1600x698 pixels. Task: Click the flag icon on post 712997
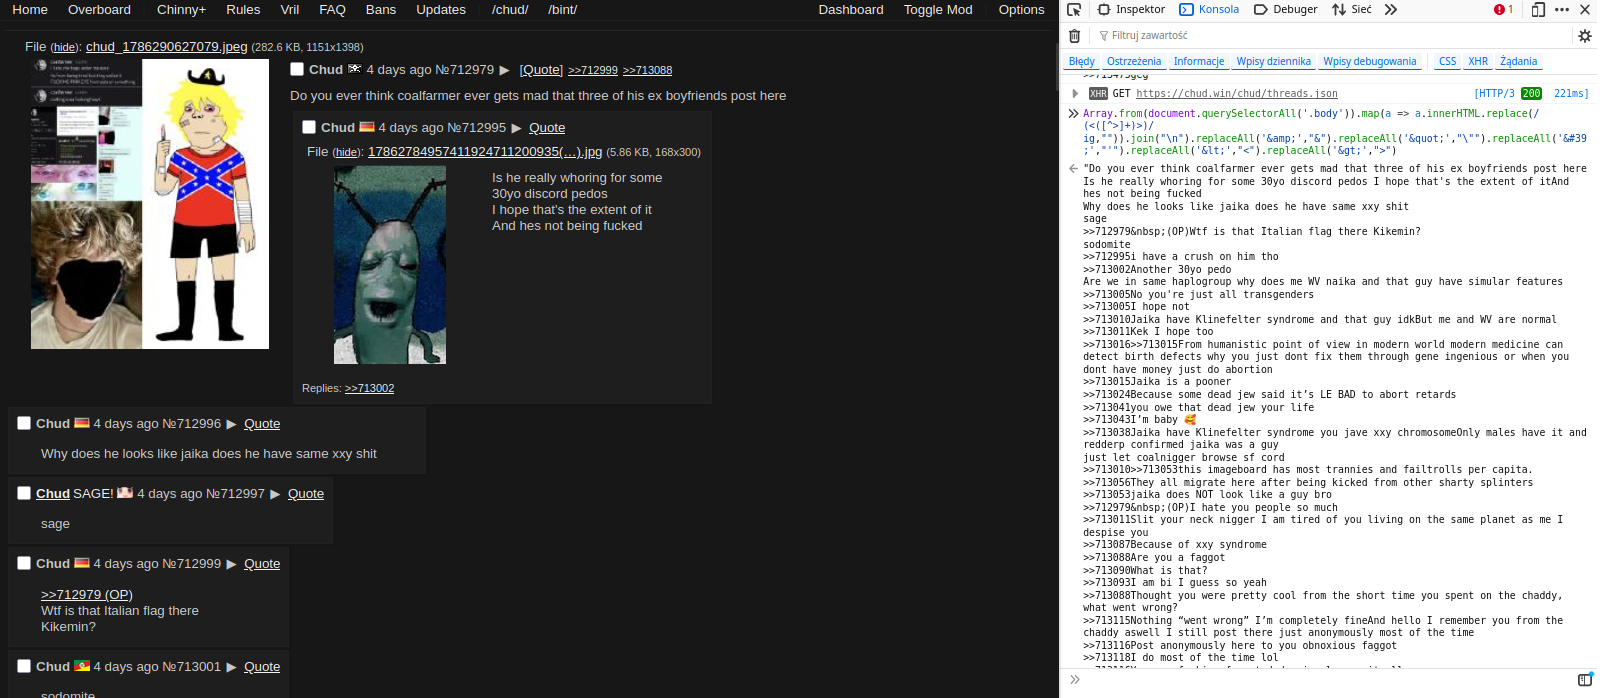click(x=125, y=493)
